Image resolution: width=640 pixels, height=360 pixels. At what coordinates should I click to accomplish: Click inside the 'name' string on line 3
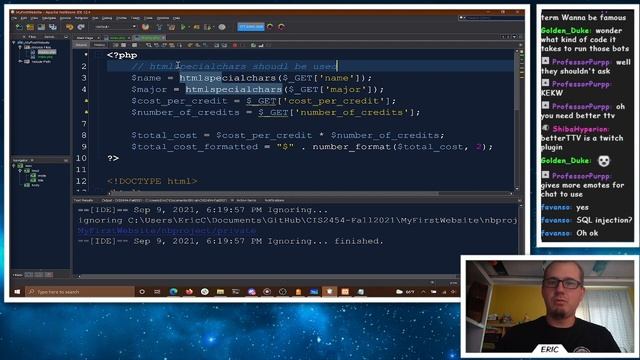tap(336, 78)
